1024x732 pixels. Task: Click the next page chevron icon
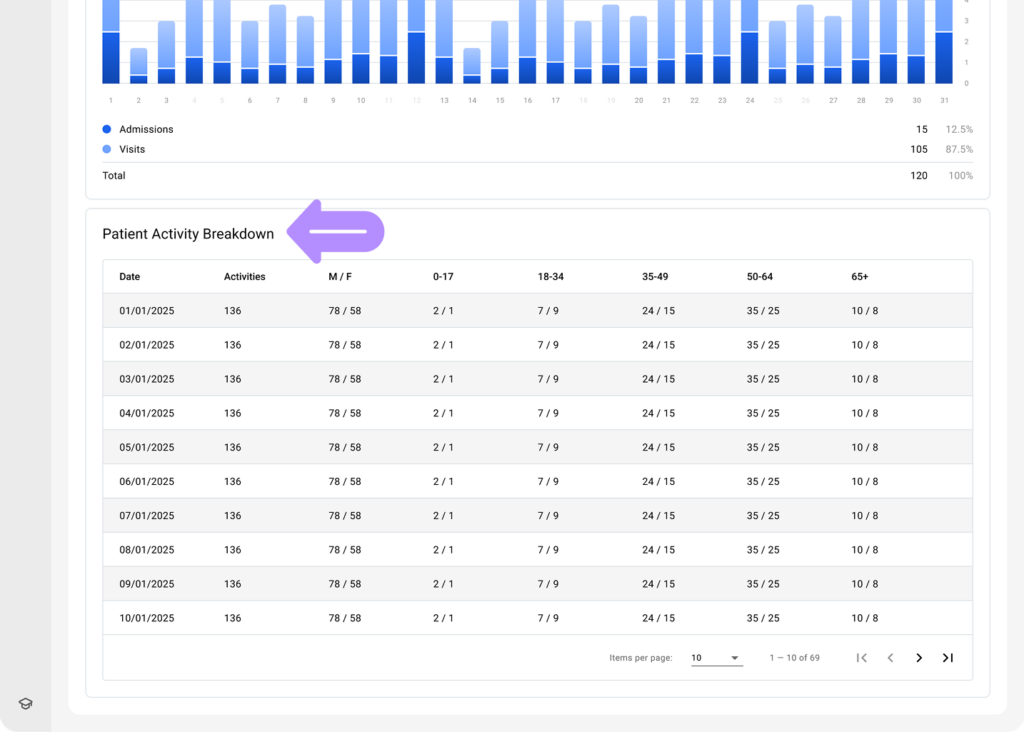point(919,657)
